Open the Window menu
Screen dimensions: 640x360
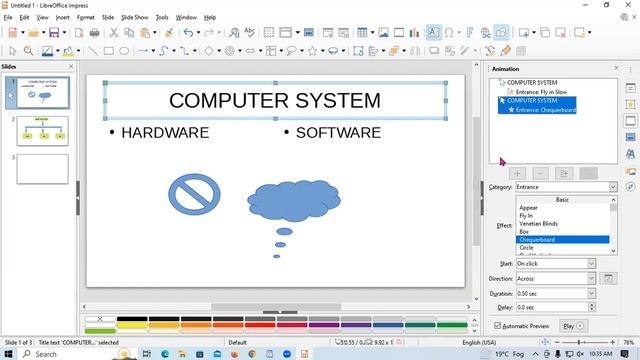(x=186, y=18)
